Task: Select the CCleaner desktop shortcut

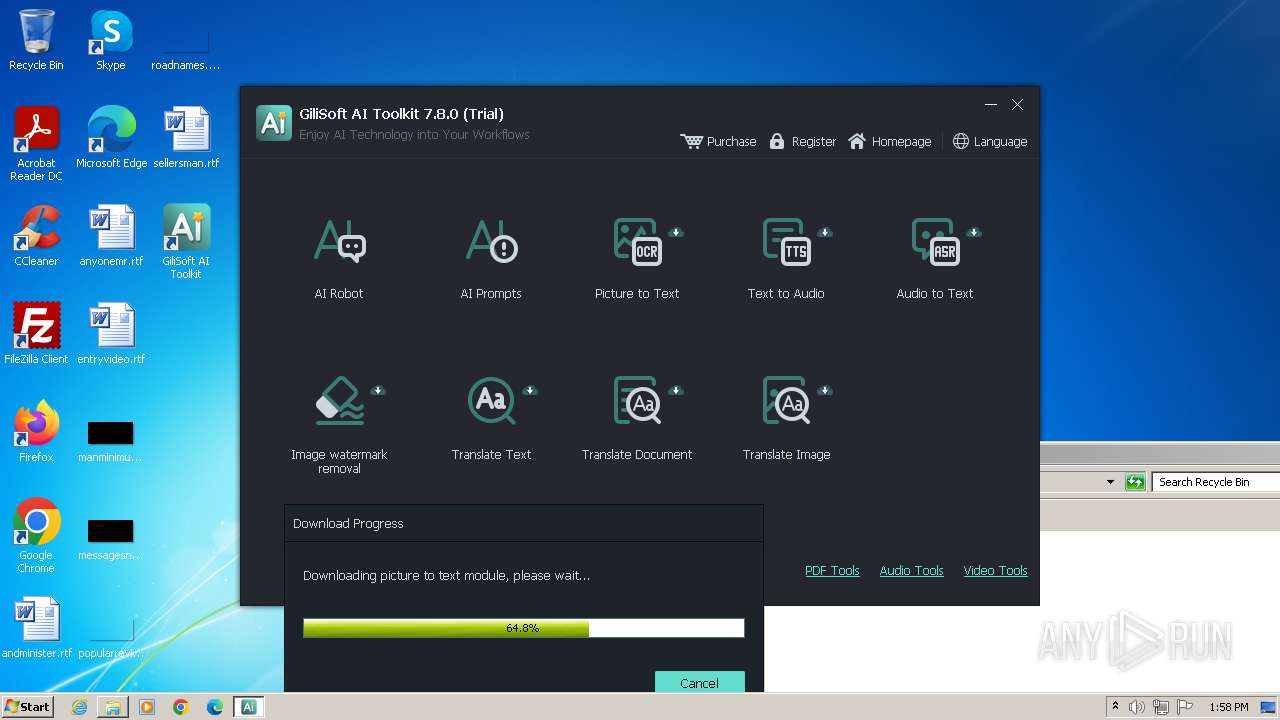Action: click(36, 236)
